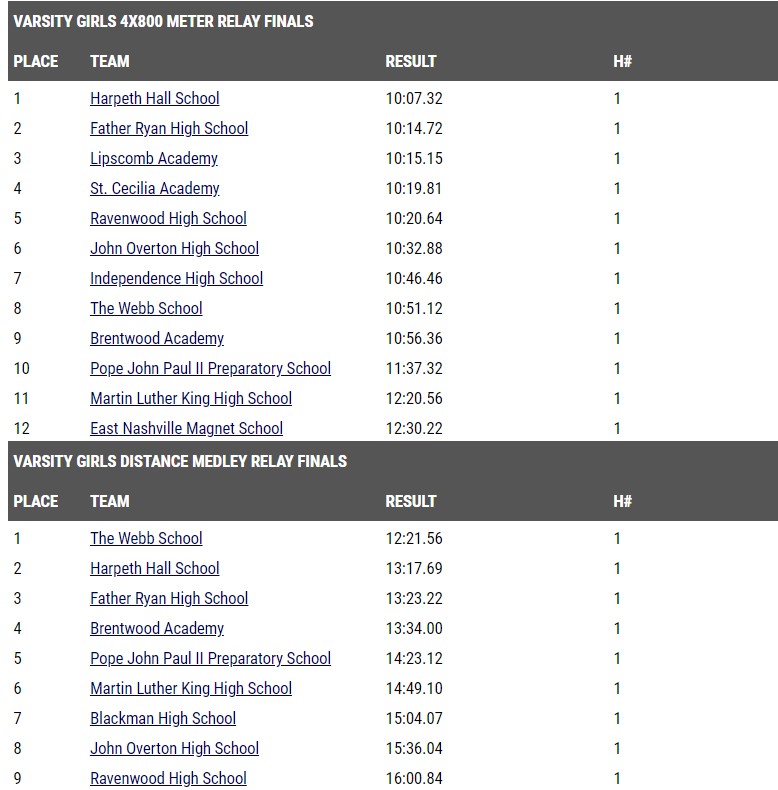Open Brentwood Academy in distance medley relay

point(157,628)
